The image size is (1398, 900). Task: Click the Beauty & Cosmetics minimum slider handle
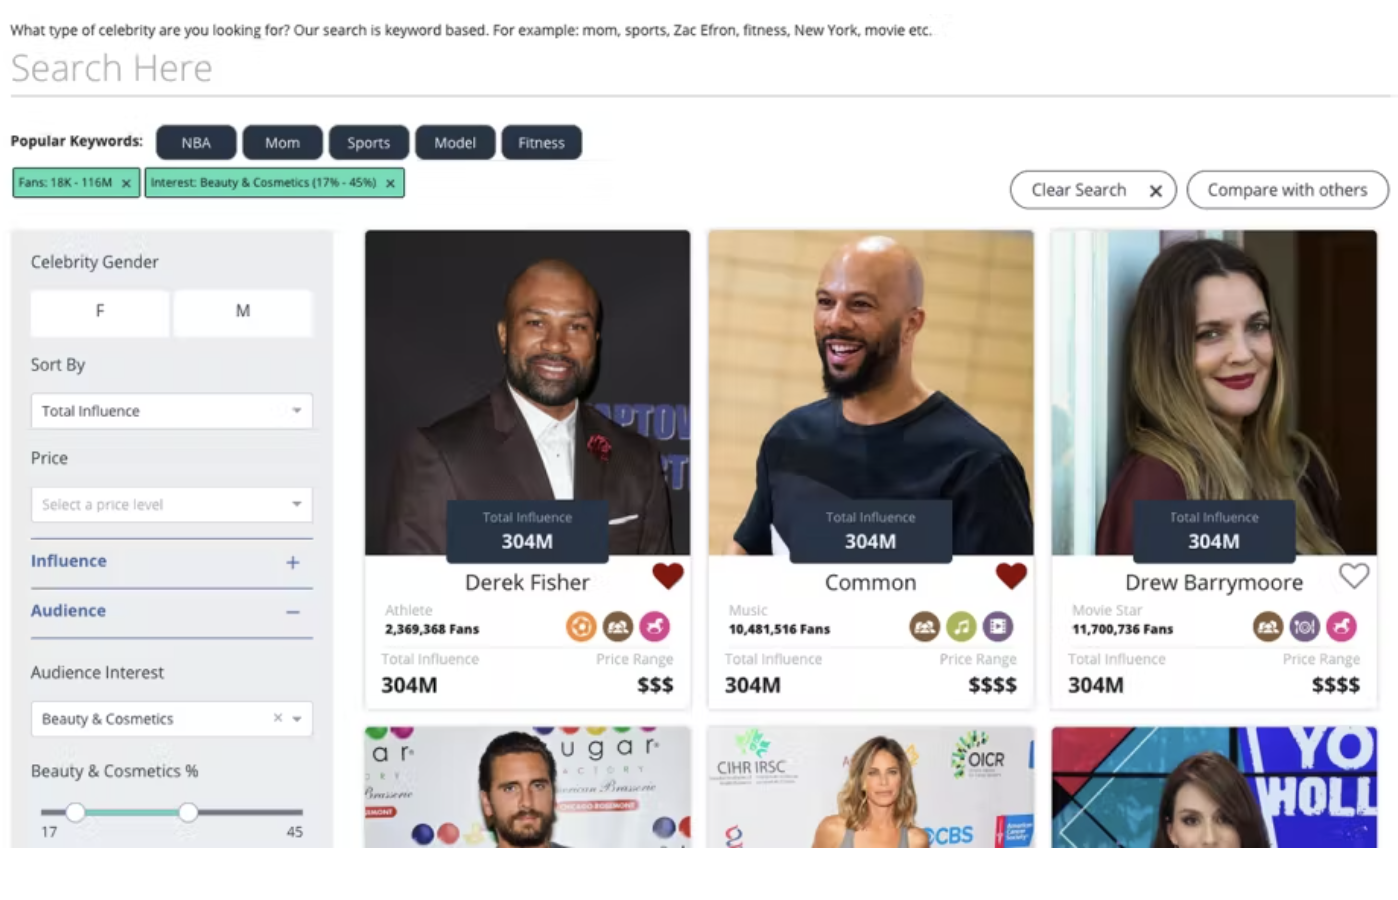[x=75, y=812]
